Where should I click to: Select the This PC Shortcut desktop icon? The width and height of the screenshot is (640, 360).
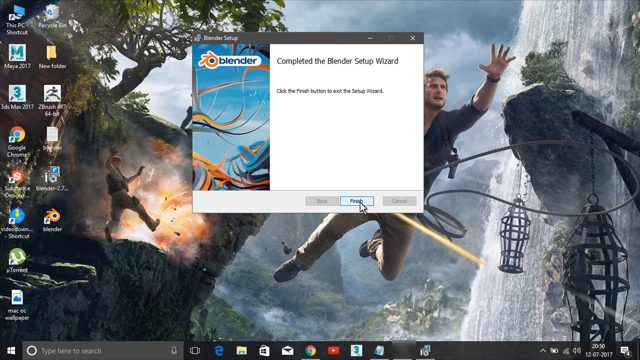pyautogui.click(x=17, y=20)
